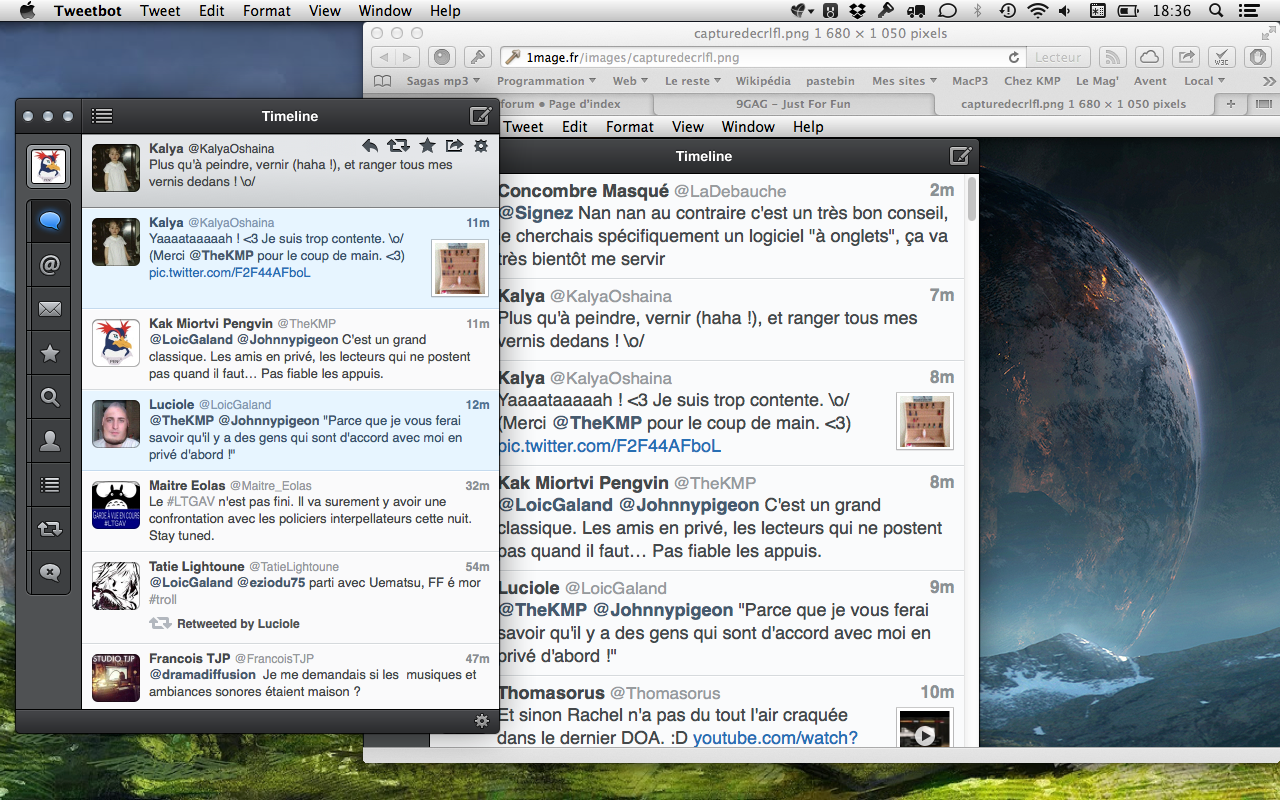Screen dimensions: 1280x800
Task: Open the pic.twitter.com/F2F44AFboL link
Action: click(230, 272)
